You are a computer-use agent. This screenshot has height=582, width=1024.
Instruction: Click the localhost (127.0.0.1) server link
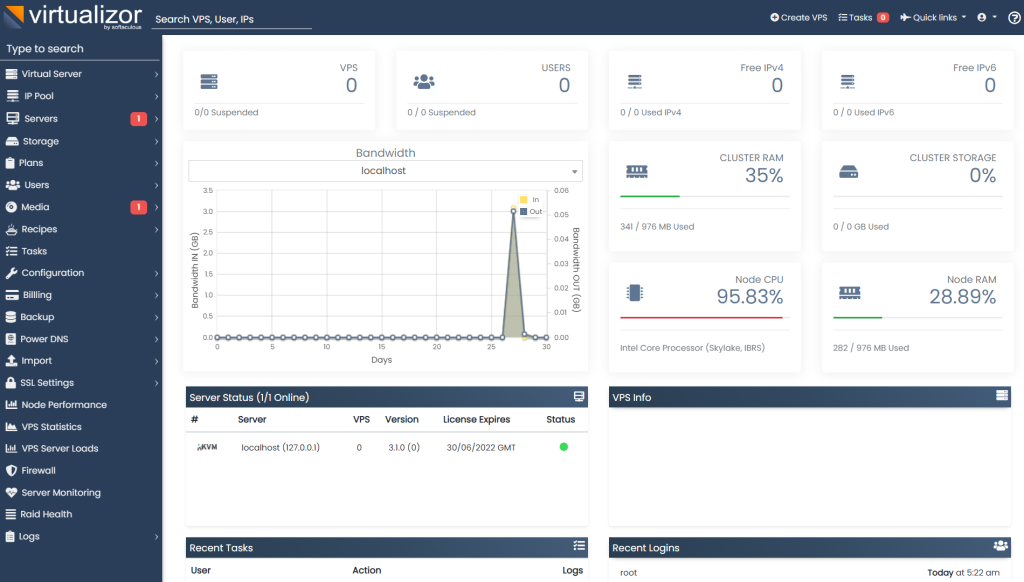click(x=283, y=447)
